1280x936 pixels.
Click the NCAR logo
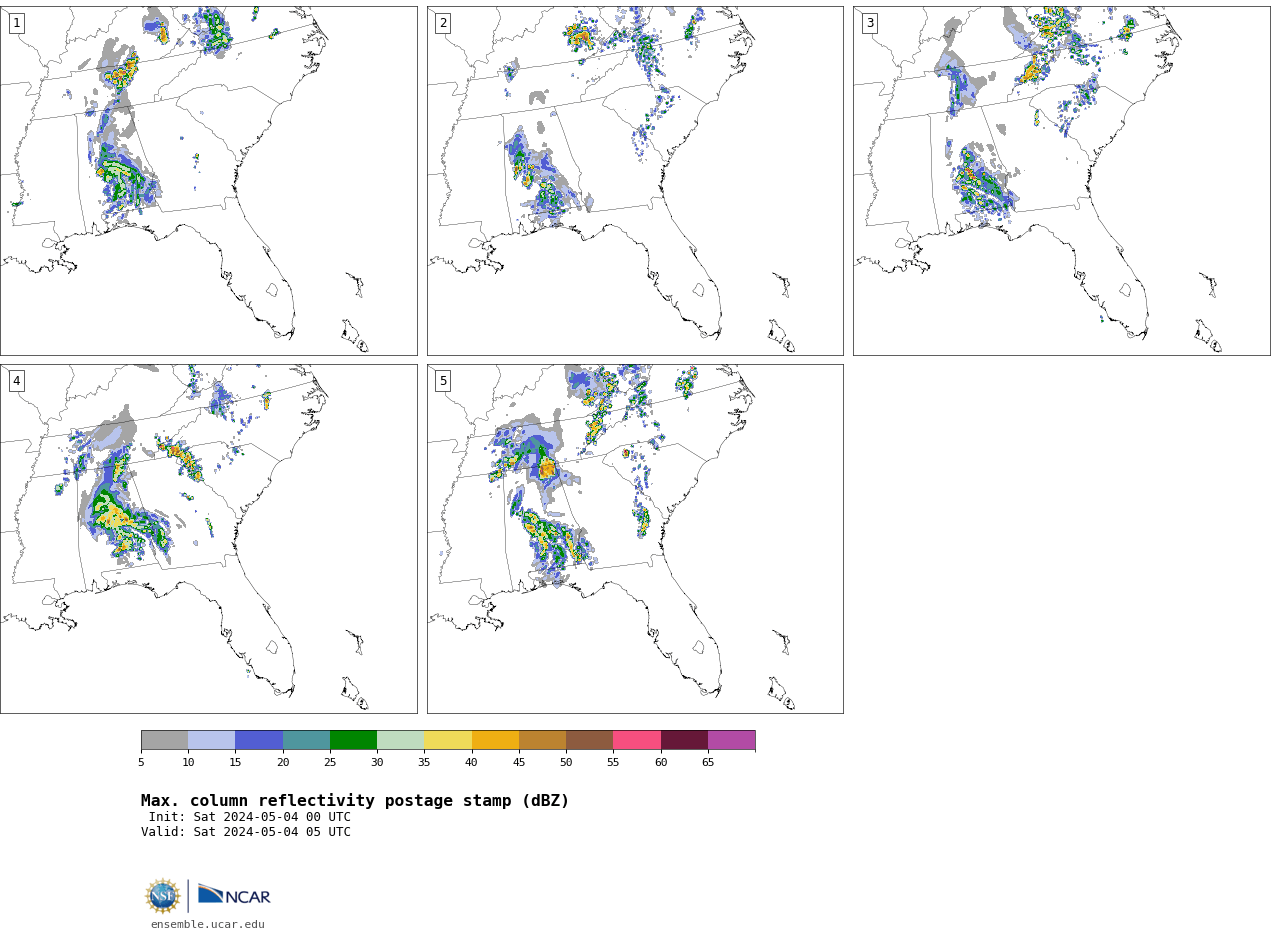234,895
